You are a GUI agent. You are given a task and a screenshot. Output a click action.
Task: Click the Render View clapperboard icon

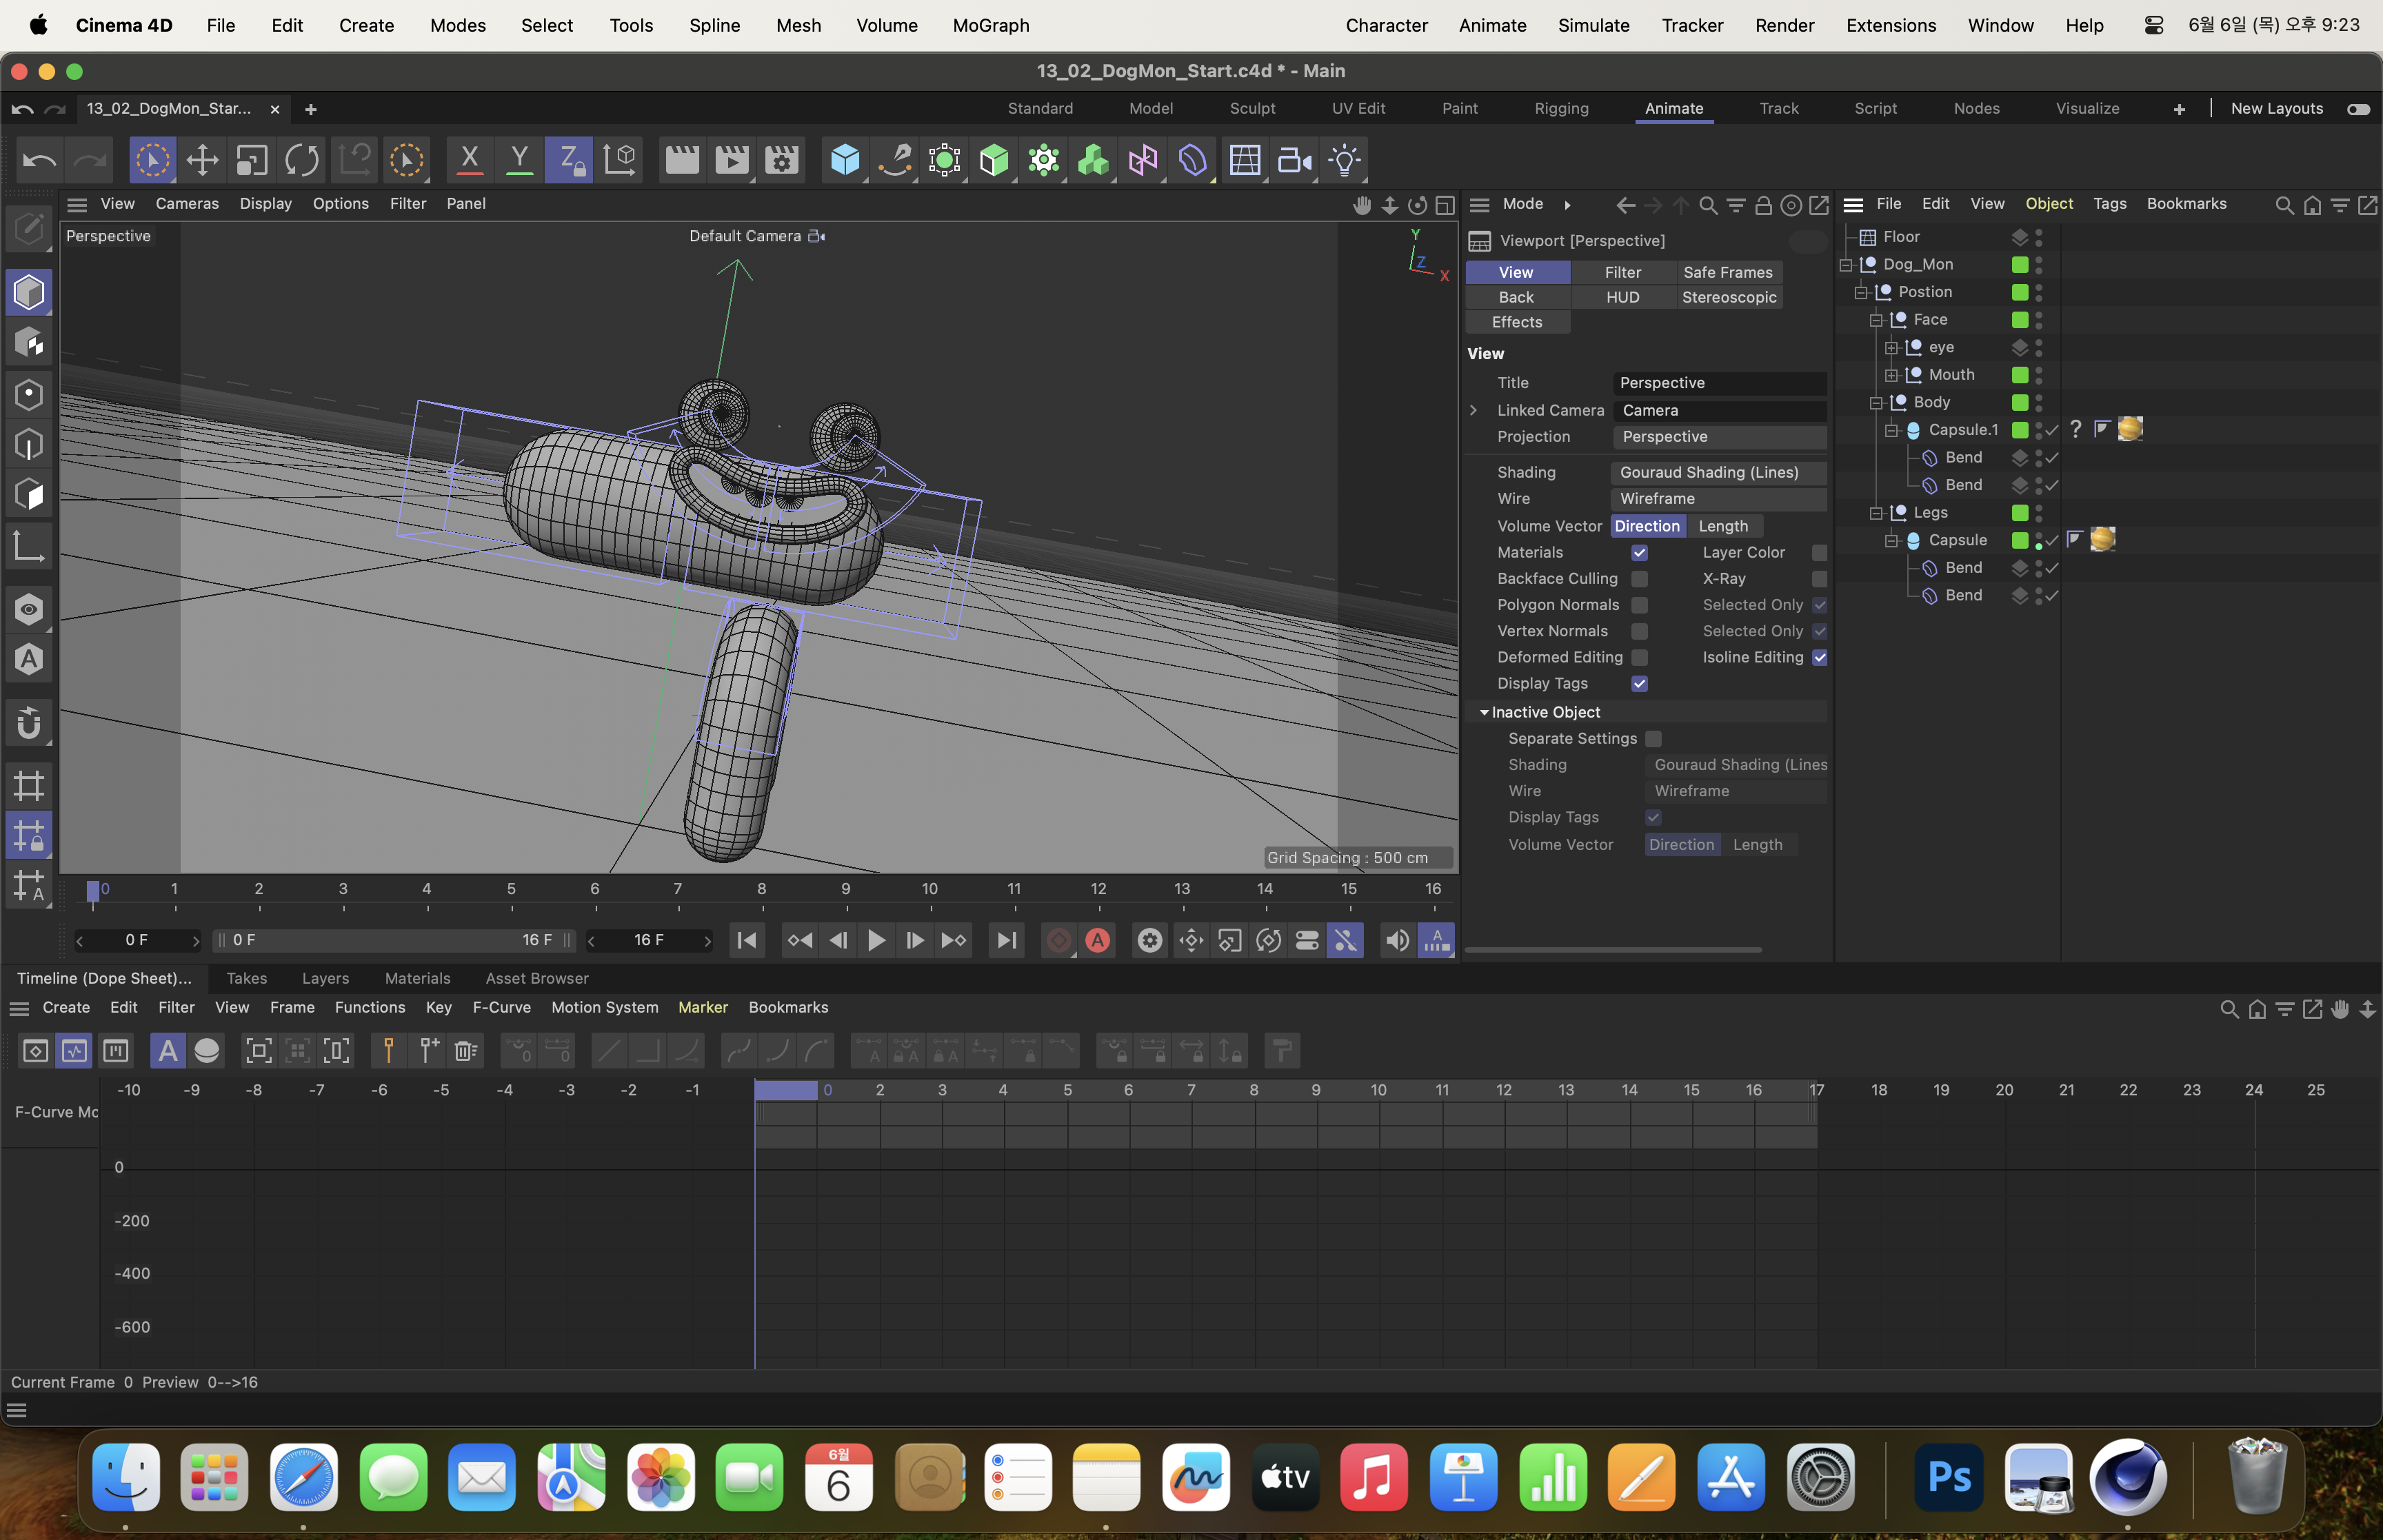[x=682, y=160]
